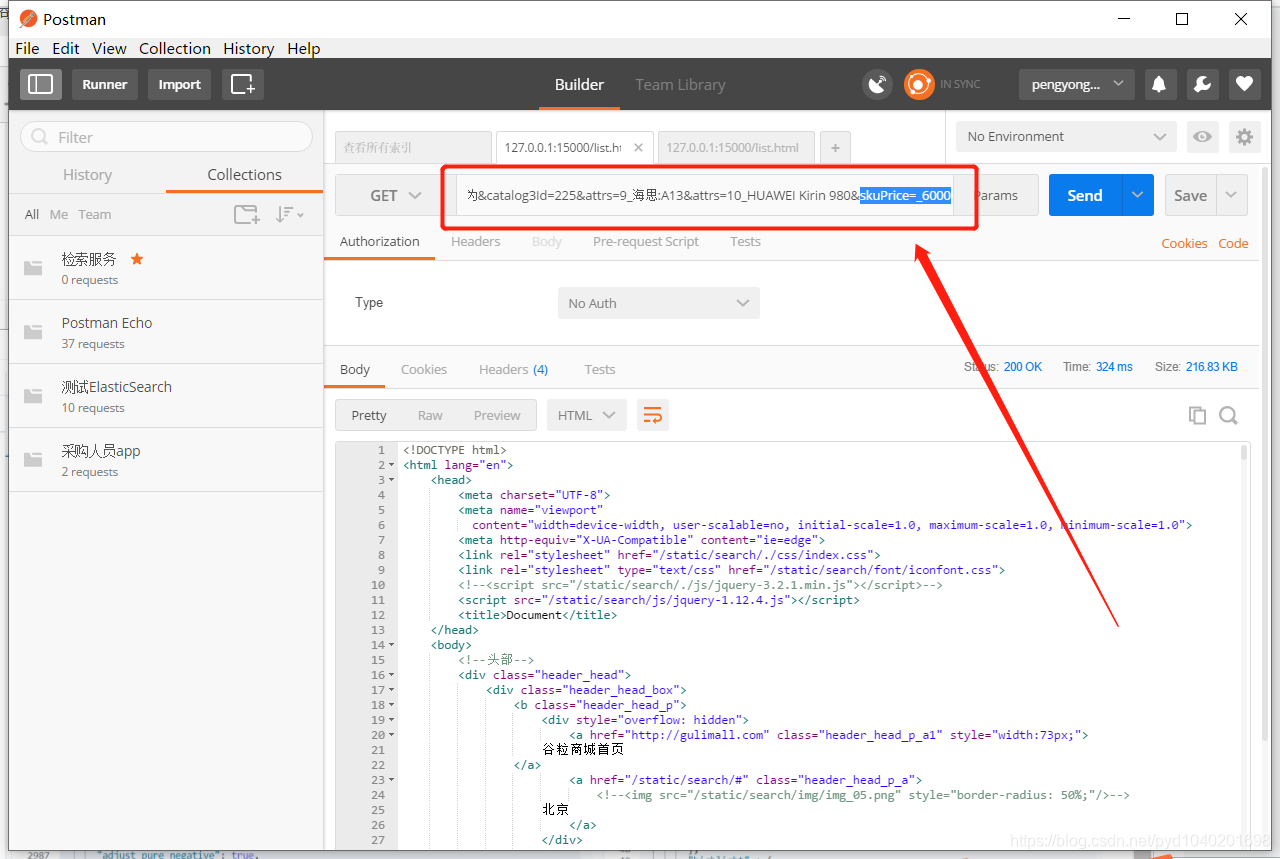
Task: Open a new window with plus icon
Action: (243, 84)
